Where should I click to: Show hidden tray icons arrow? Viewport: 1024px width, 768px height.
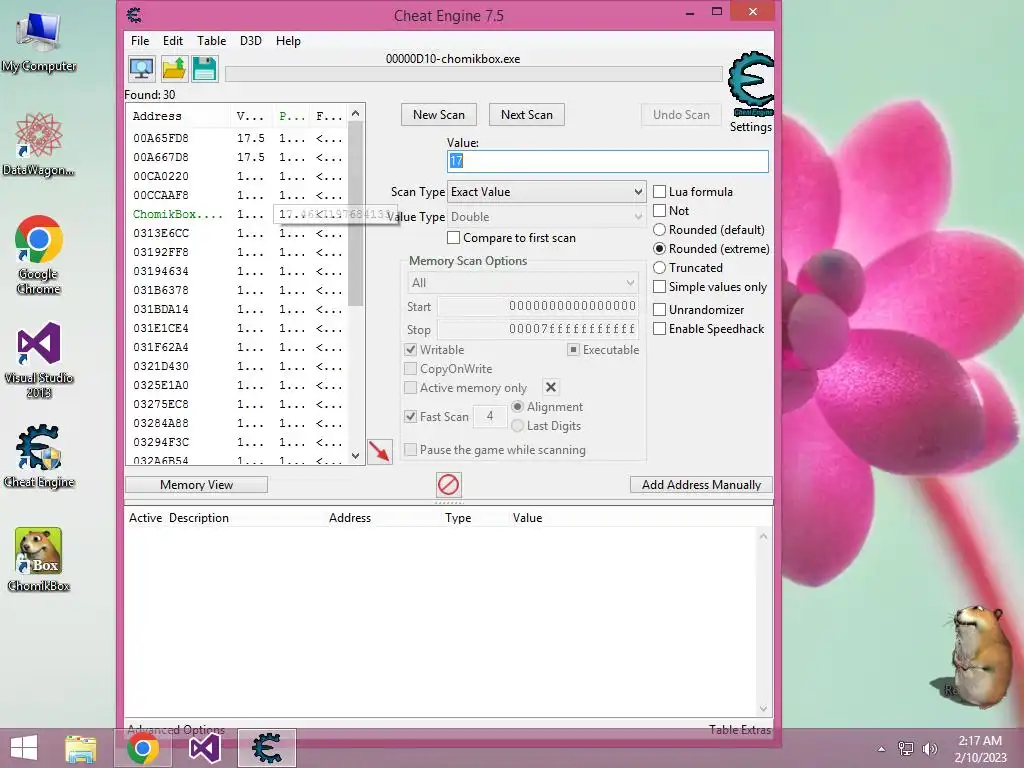click(x=882, y=749)
